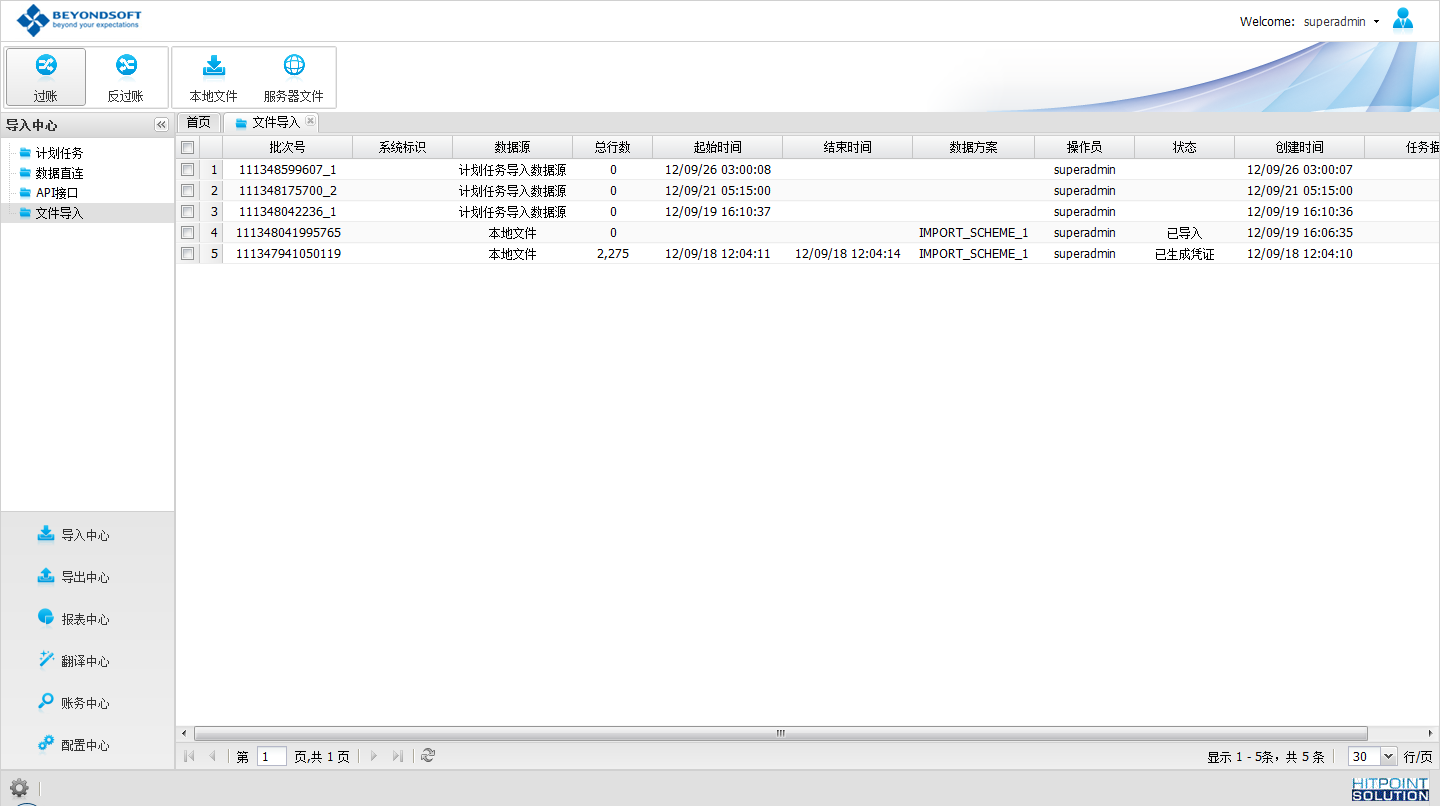Click the user avatar icon
Image resolution: width=1440 pixels, height=806 pixels.
1403,20
